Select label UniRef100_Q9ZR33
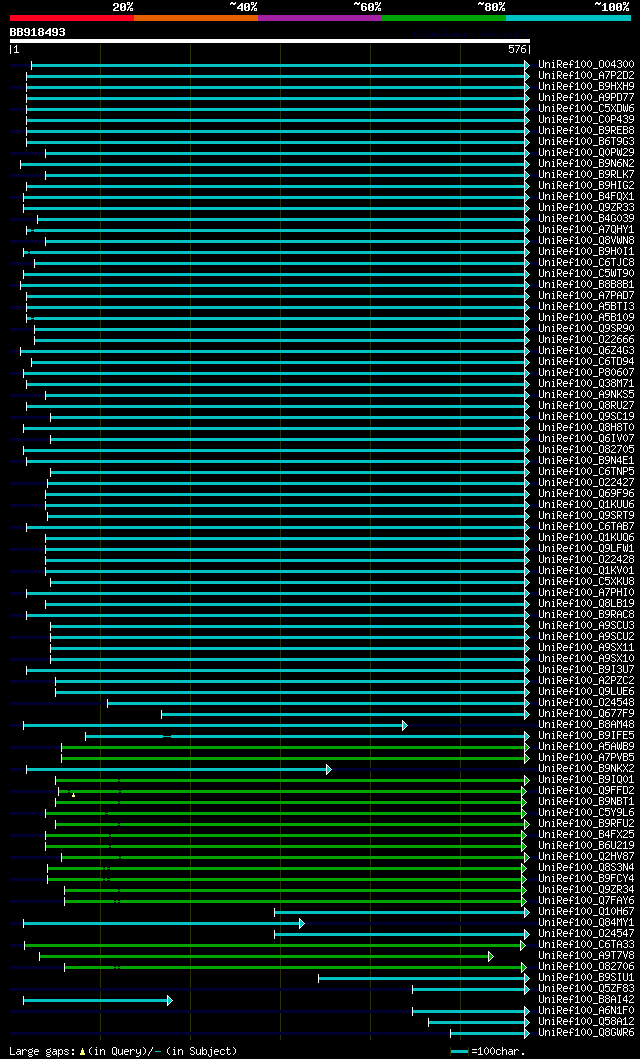This screenshot has width=640, height=1059. pyautogui.click(x=586, y=207)
